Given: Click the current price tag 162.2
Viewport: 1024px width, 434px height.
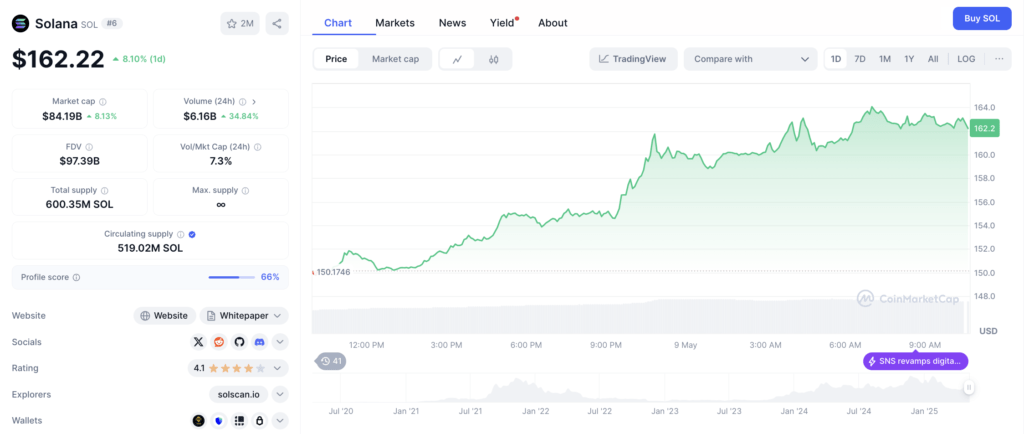Looking at the screenshot, I should pyautogui.click(x=984, y=129).
